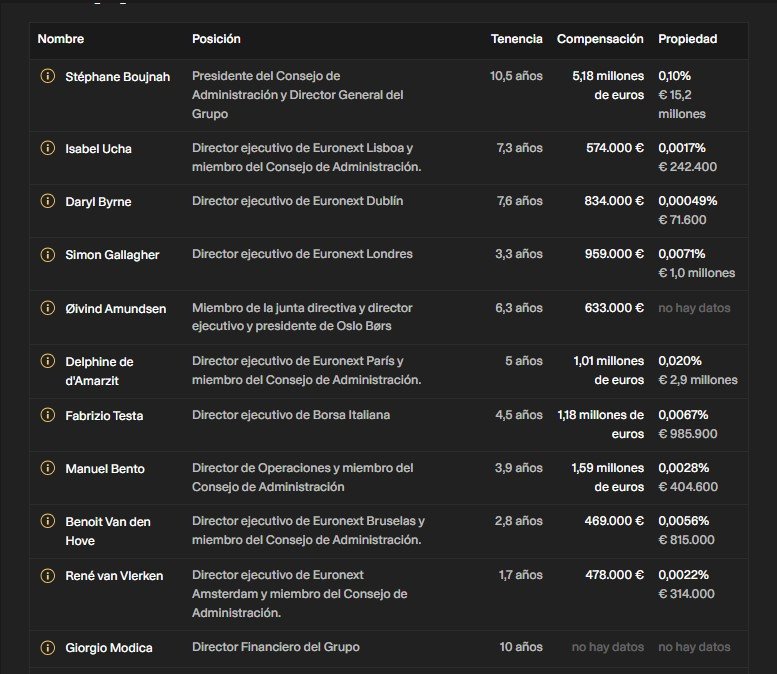Open info icon beside Stéphane Boujnah
The image size is (777, 674).
[48, 76]
